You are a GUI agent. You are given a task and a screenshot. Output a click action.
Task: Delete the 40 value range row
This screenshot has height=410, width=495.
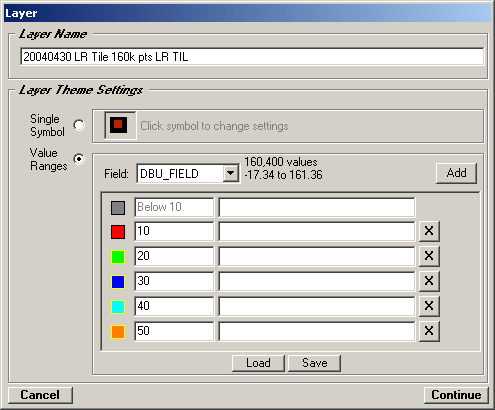tap(429, 306)
